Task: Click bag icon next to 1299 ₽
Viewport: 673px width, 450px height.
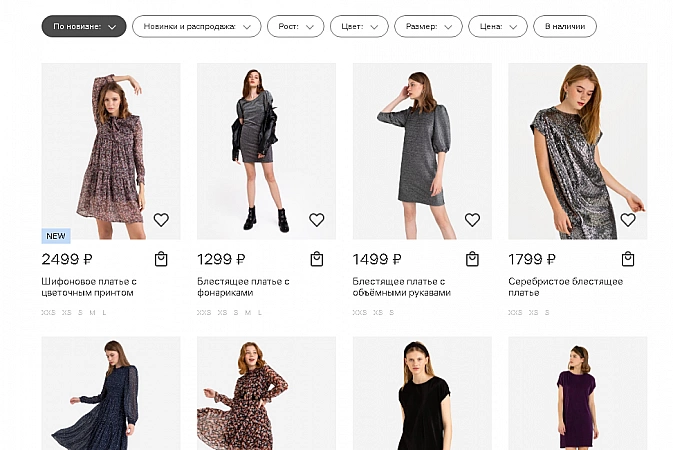Action: (317, 259)
